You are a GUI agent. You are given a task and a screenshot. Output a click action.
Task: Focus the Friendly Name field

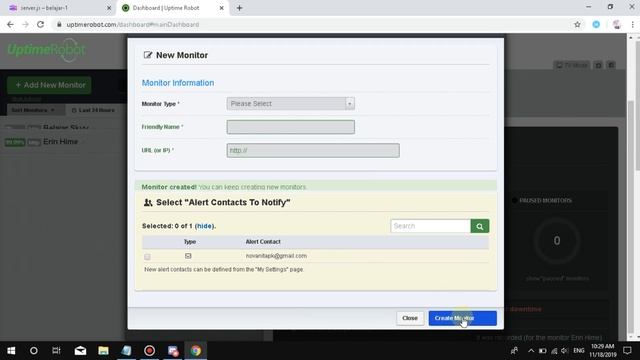click(290, 127)
